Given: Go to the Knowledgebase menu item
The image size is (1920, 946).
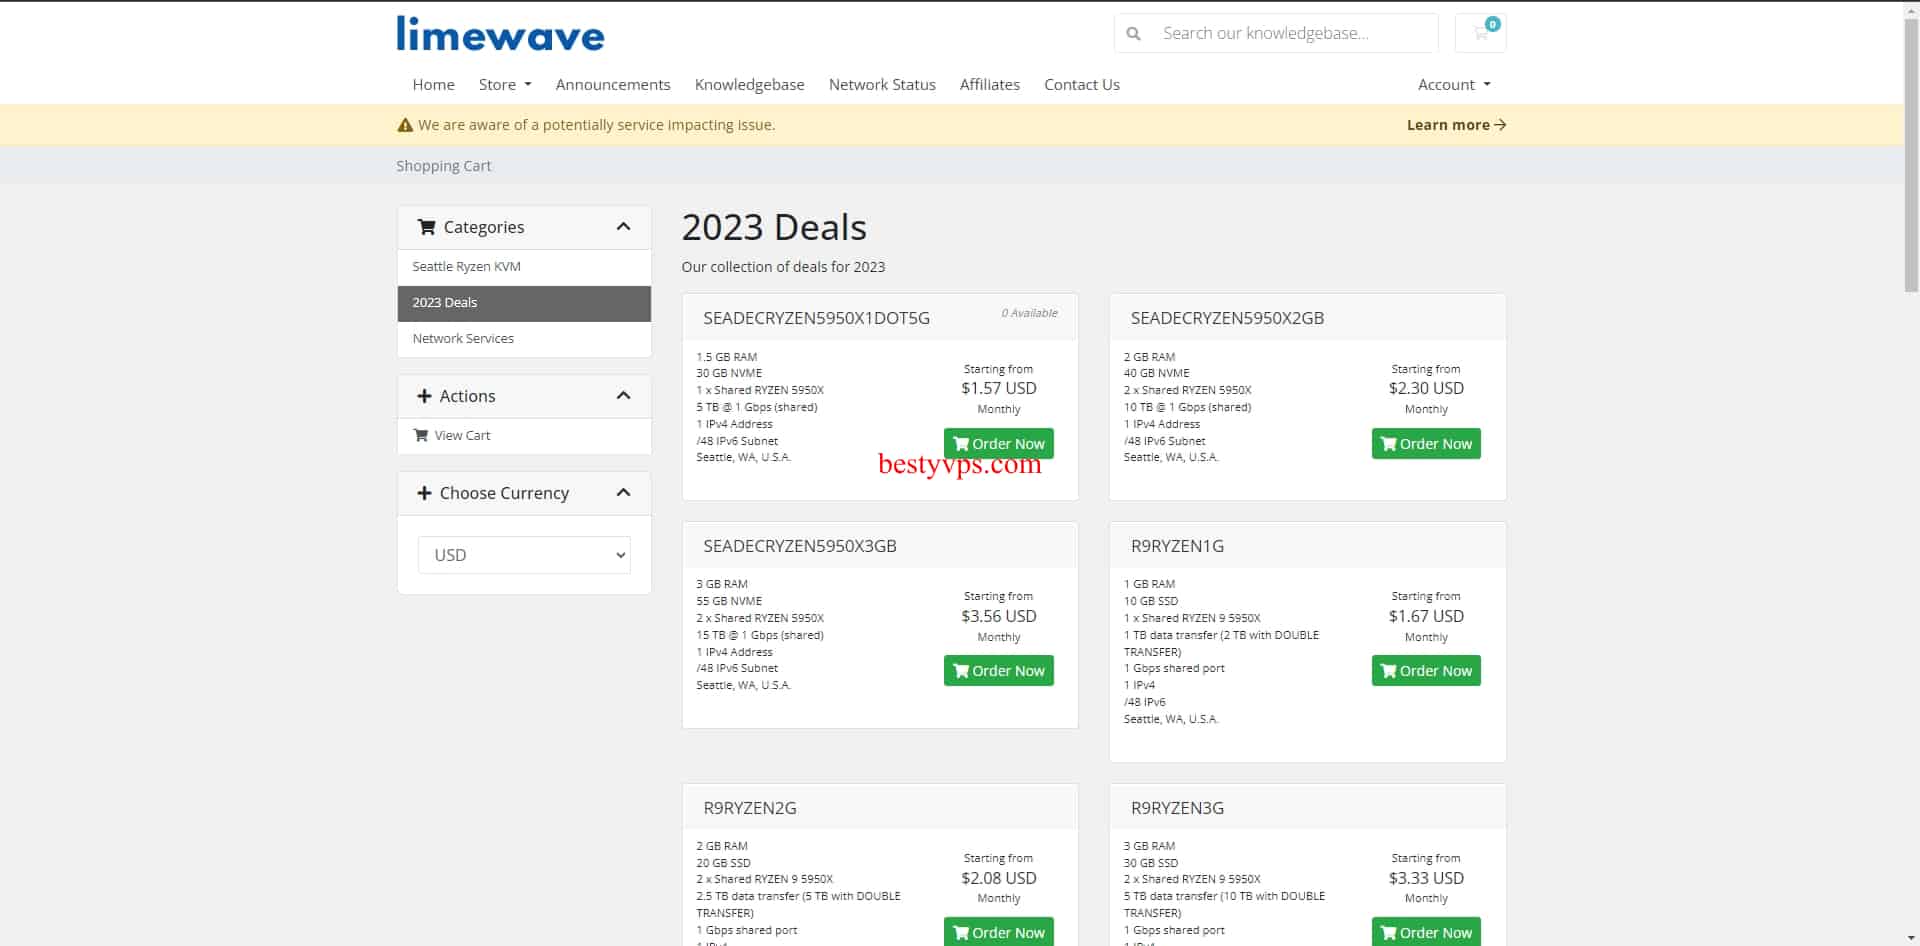Looking at the screenshot, I should click(749, 85).
